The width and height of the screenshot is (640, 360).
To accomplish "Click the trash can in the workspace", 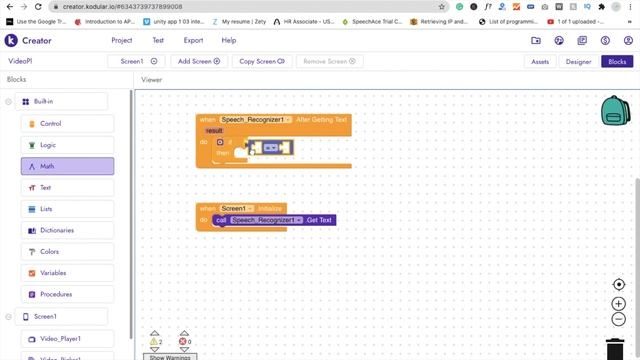I will 615,349.
